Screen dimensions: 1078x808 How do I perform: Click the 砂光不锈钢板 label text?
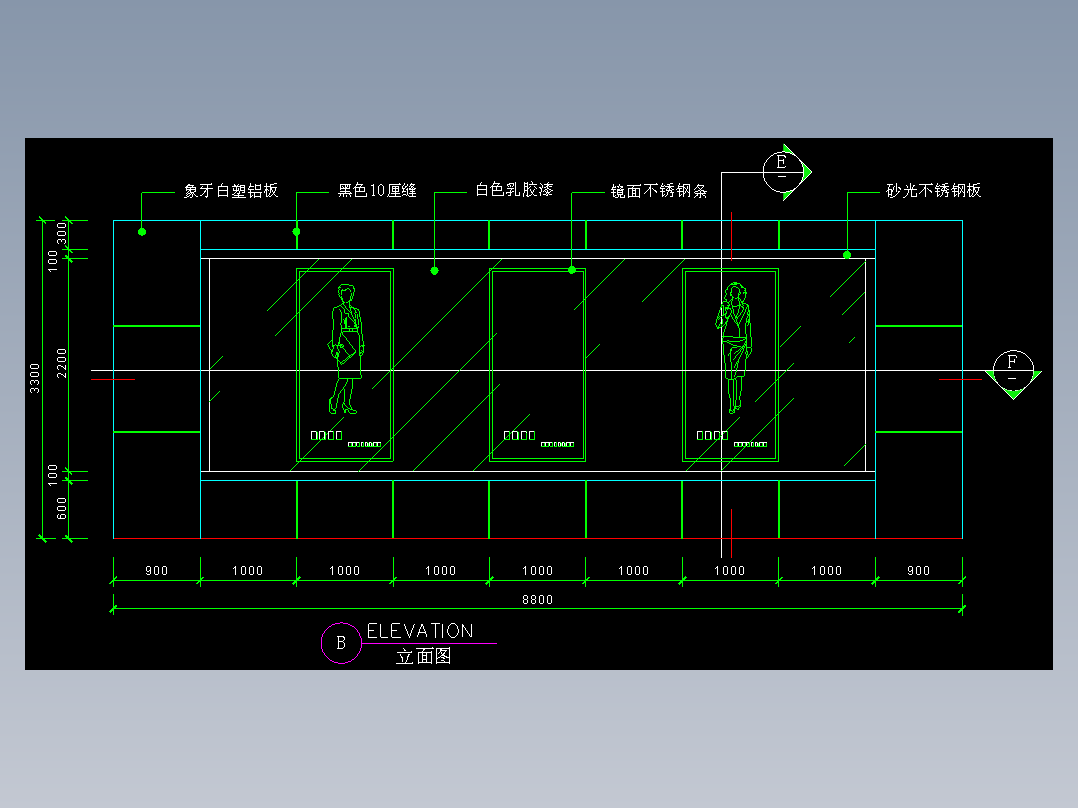click(934, 190)
